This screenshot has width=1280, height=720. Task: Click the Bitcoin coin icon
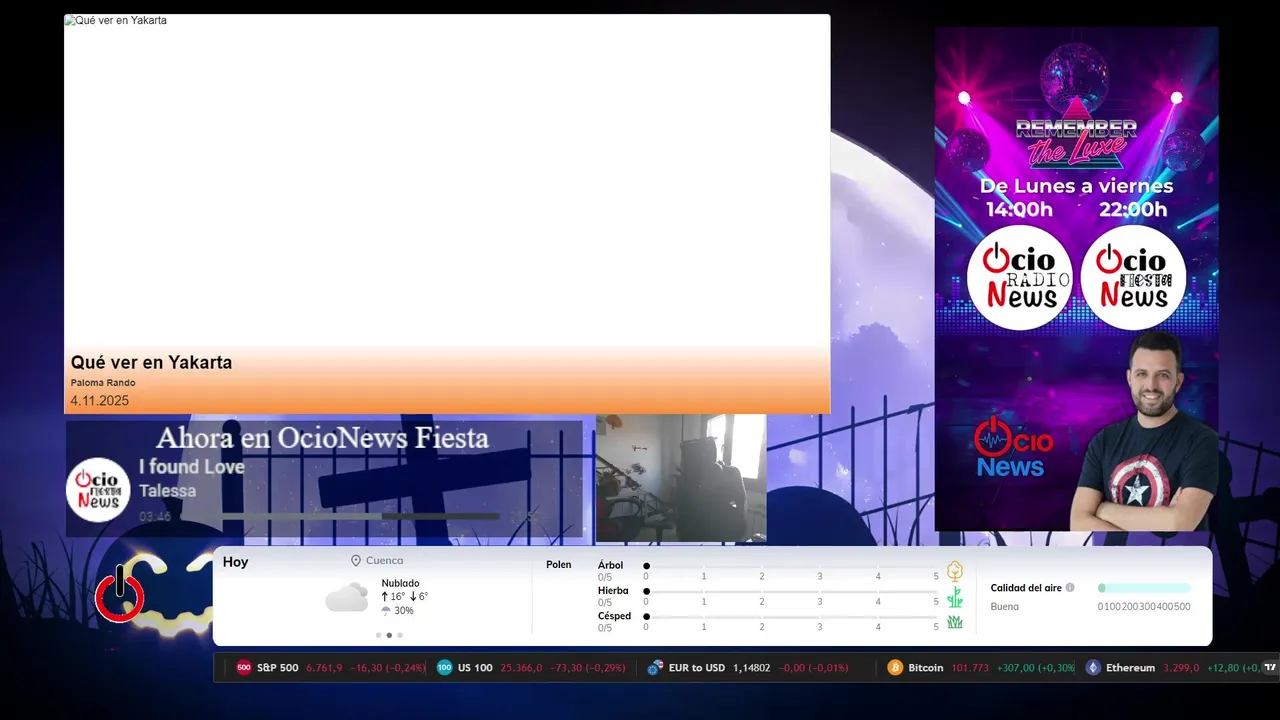click(895, 668)
